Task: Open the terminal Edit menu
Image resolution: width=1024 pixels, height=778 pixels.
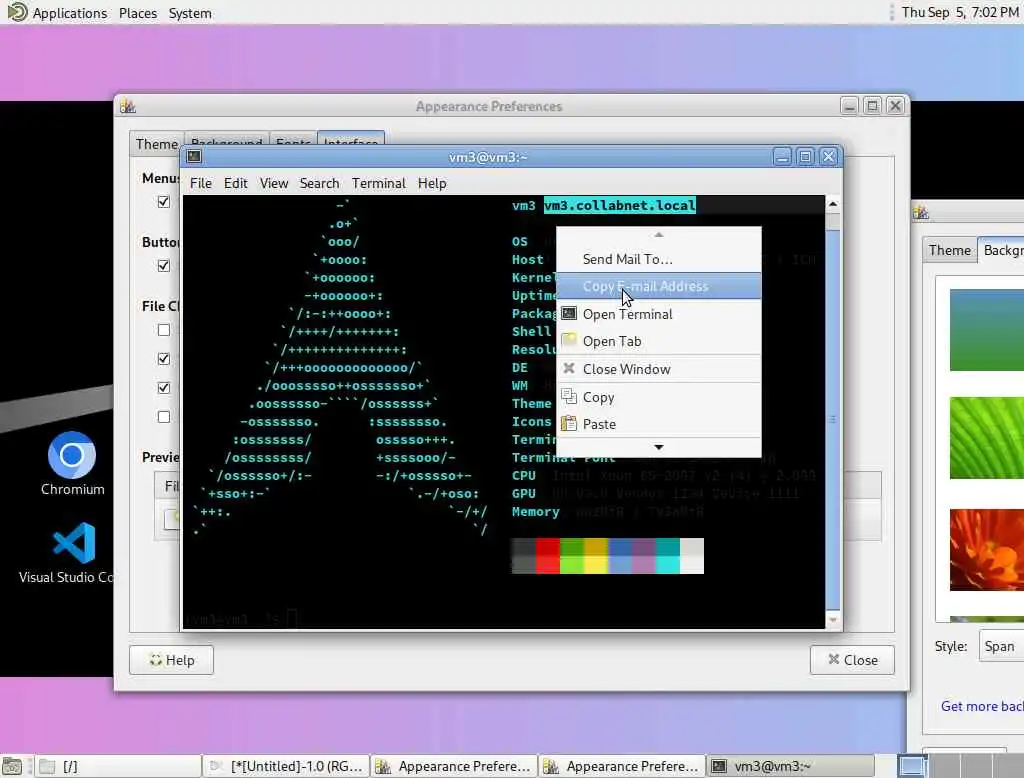Action: [x=235, y=183]
